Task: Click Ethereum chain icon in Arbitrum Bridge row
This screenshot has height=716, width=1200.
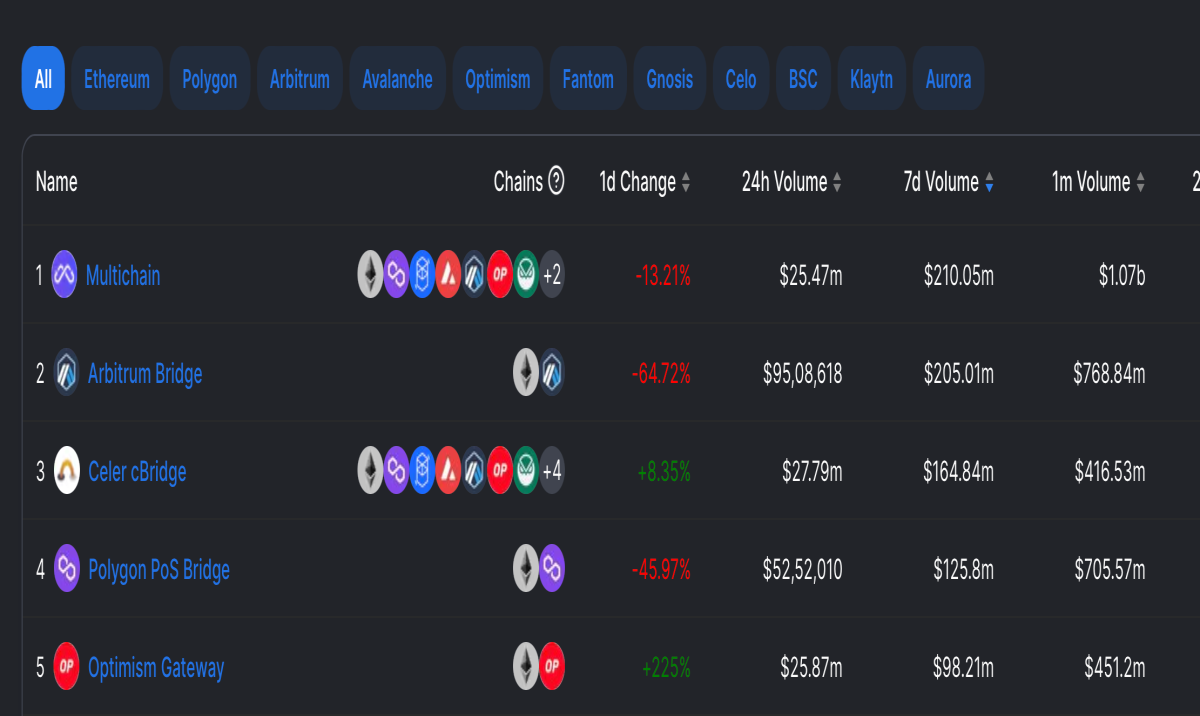Action: 526,373
